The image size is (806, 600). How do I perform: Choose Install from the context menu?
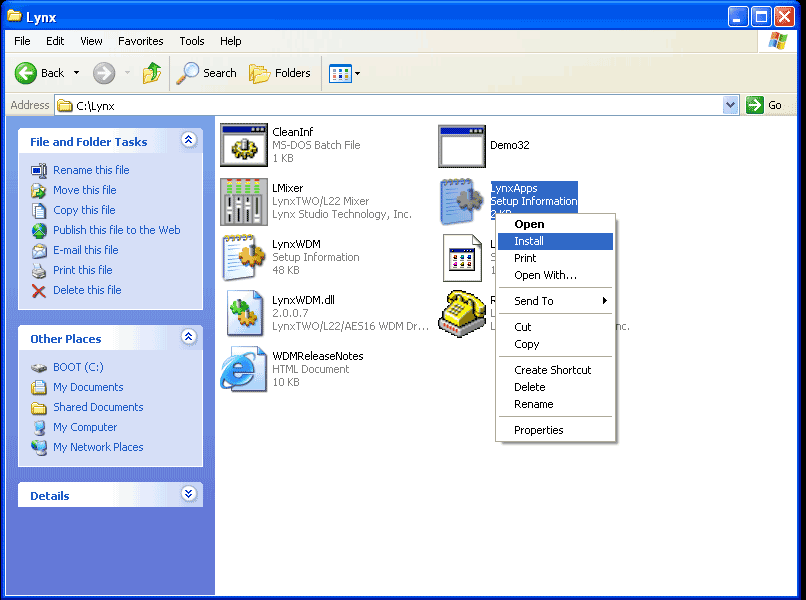pos(529,241)
